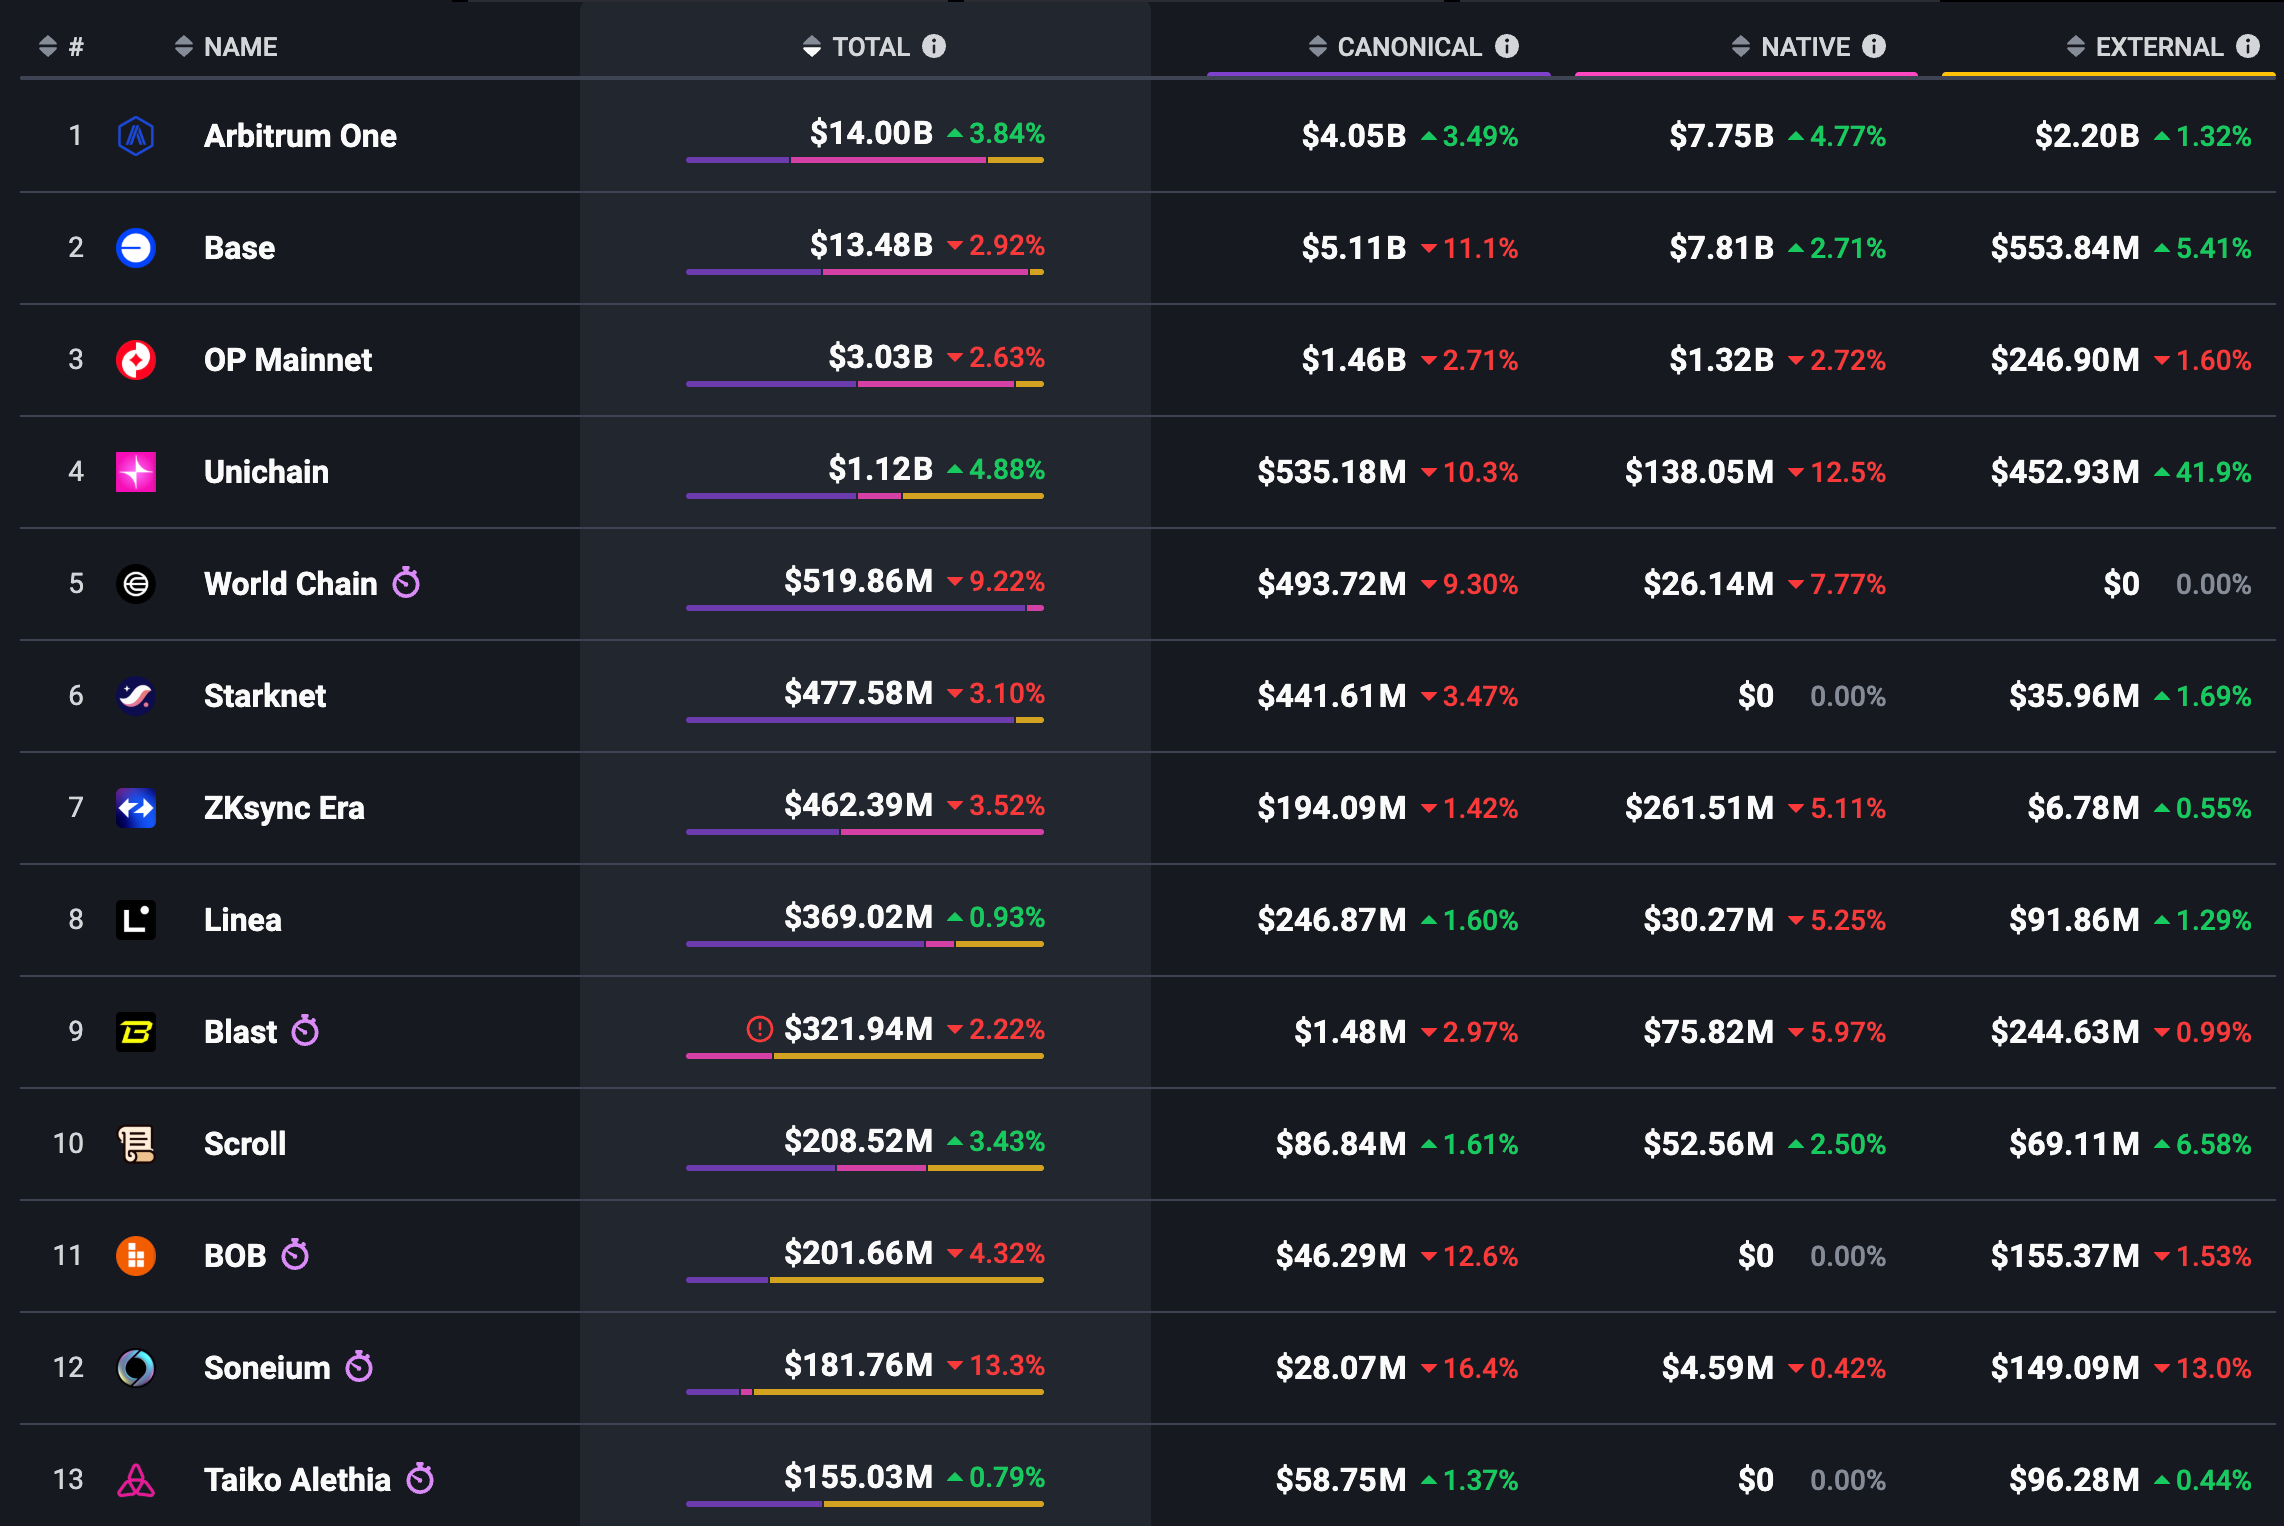Image resolution: width=2284 pixels, height=1526 pixels.
Task: Sort by NATIVE column header arrows
Action: tap(1741, 46)
